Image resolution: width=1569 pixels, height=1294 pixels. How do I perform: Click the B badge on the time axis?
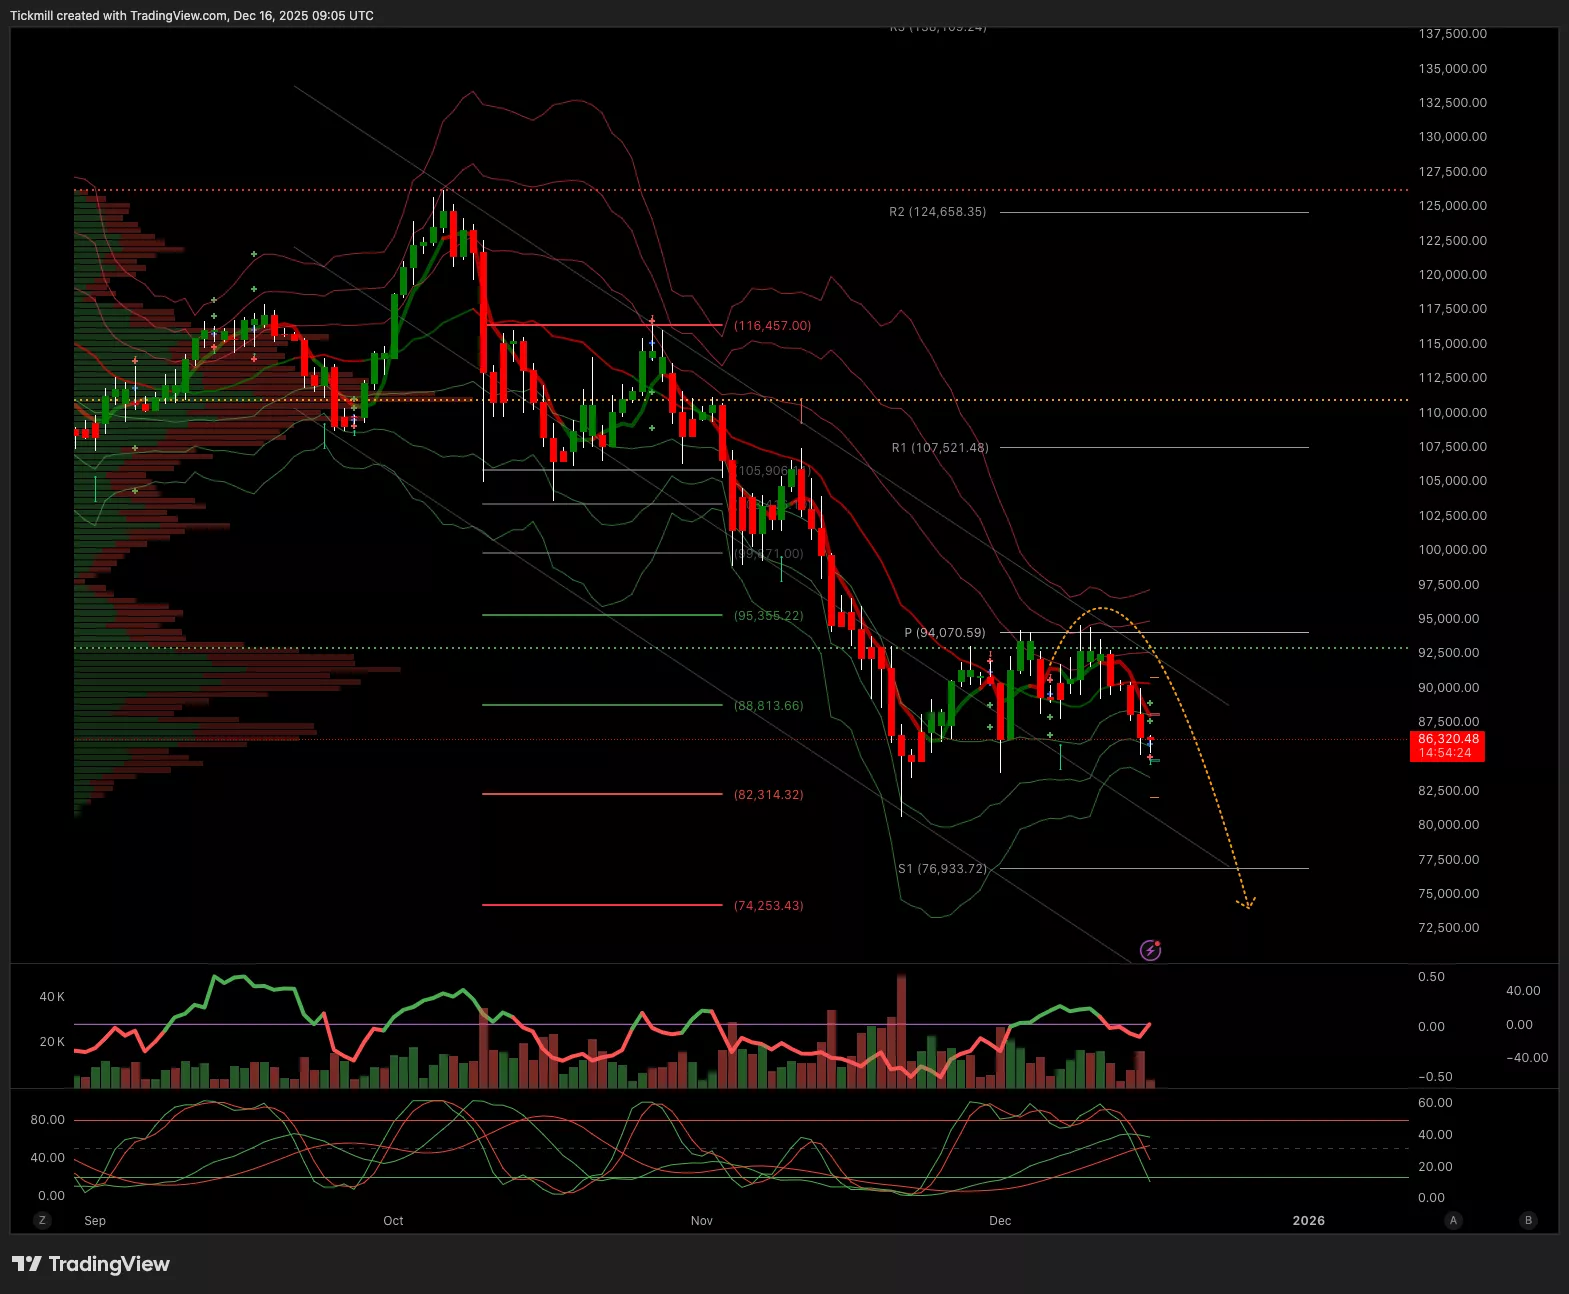point(1528,1220)
